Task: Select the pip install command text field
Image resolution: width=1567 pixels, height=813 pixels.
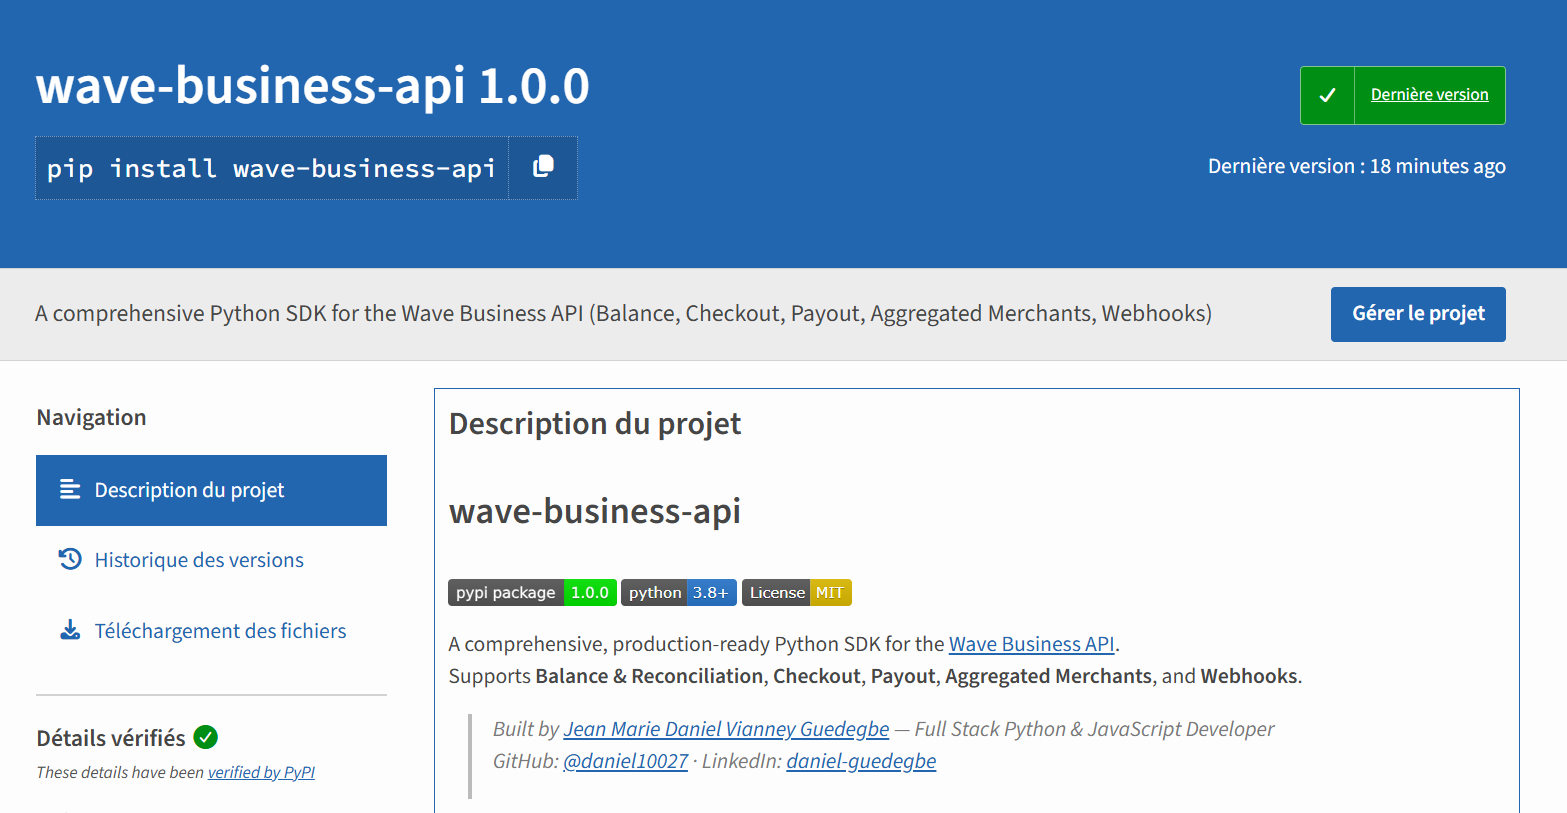Action: click(270, 167)
